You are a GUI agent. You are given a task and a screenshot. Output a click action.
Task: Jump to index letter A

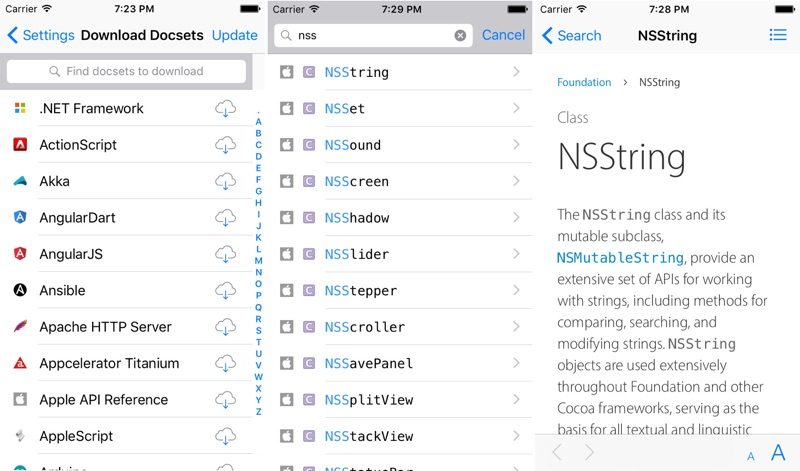coord(259,122)
